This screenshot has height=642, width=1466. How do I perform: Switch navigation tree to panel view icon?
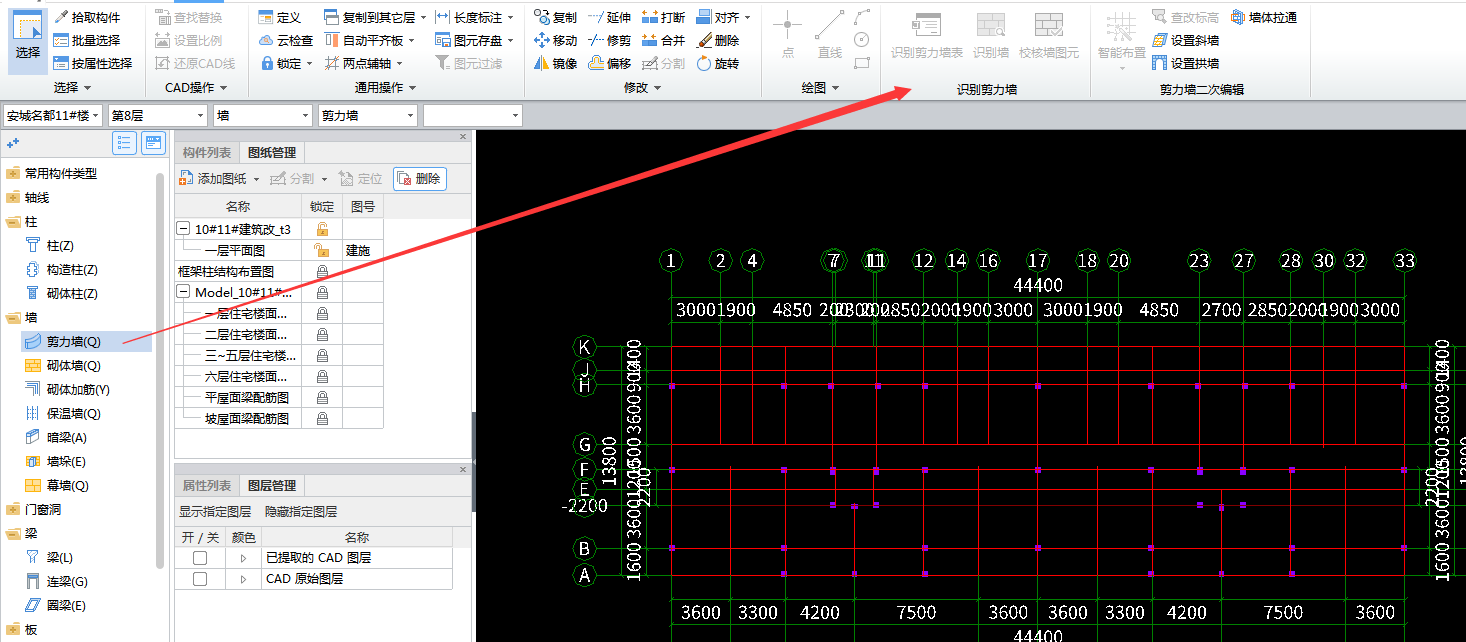(153, 143)
